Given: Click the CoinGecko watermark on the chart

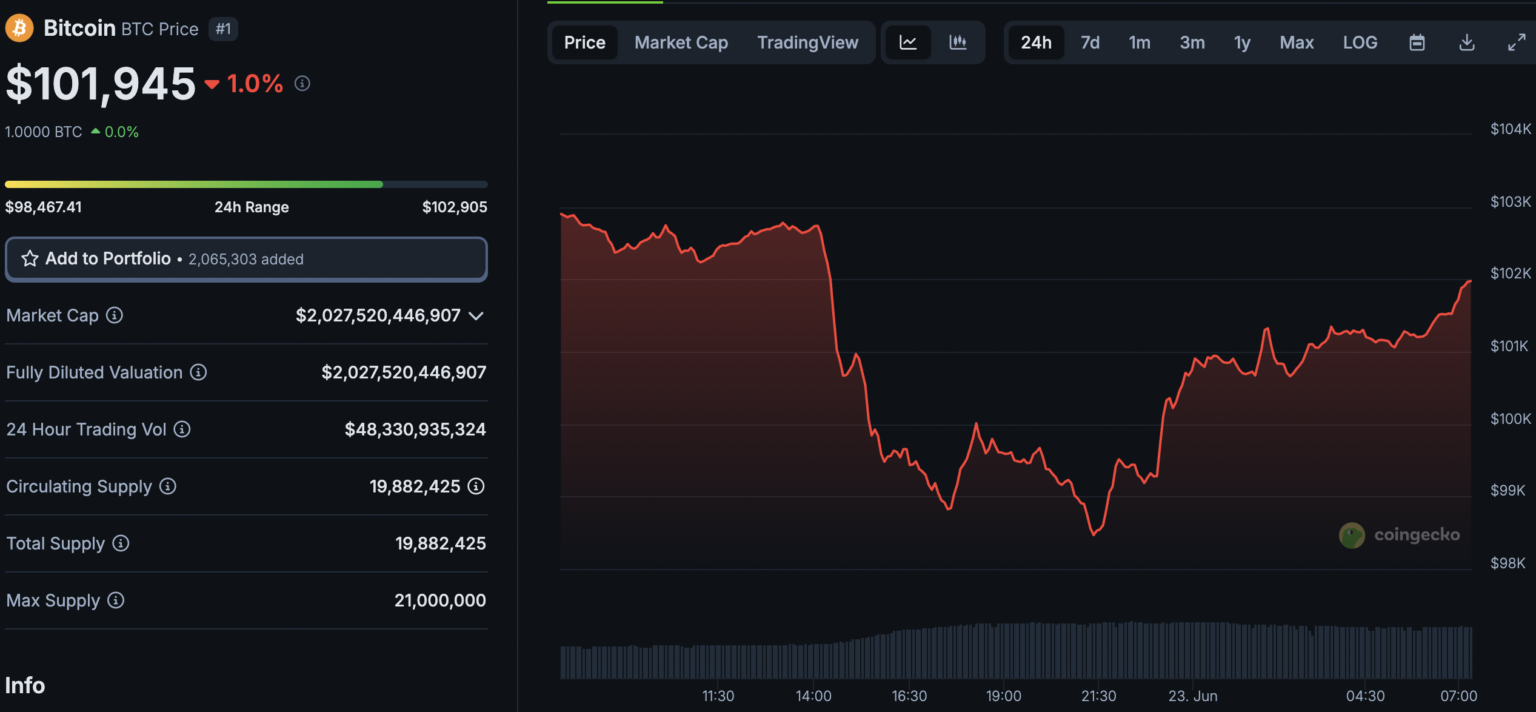Looking at the screenshot, I should [x=1400, y=535].
